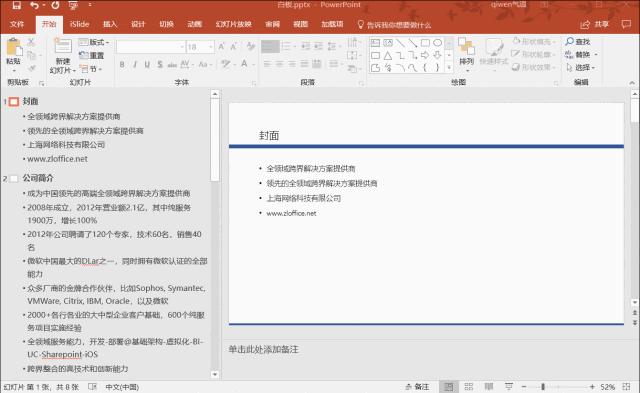The height and width of the screenshot is (393, 640).
Task: Switch to the Slide Show (幻灯片放映) tab
Action: (x=233, y=24)
